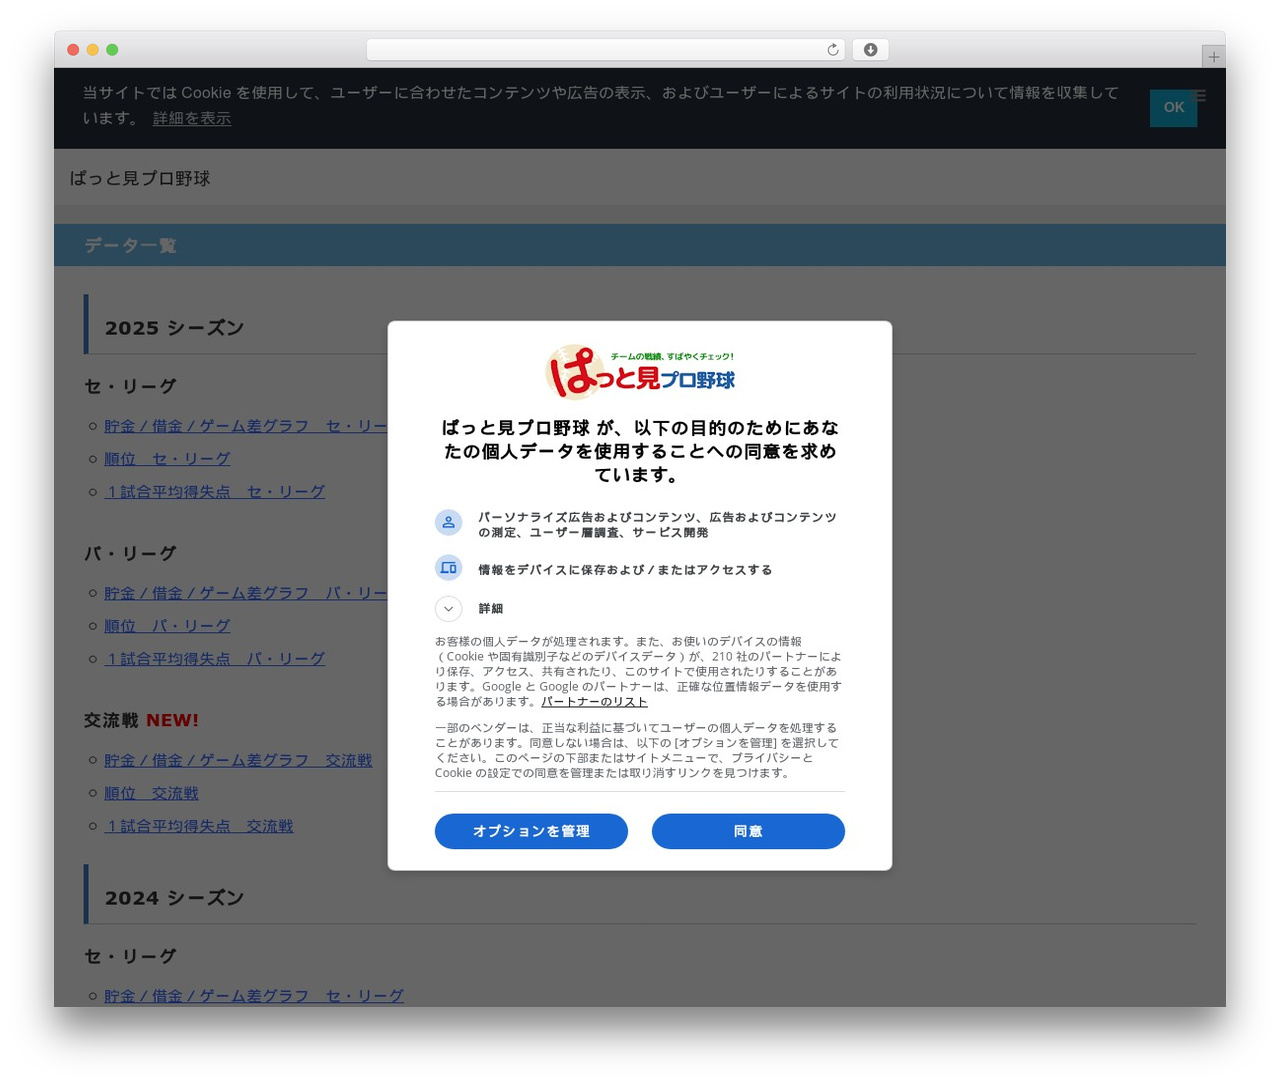Click ぱっと見プロ野球 site title
This screenshot has width=1280, height=1084.
[140, 178]
